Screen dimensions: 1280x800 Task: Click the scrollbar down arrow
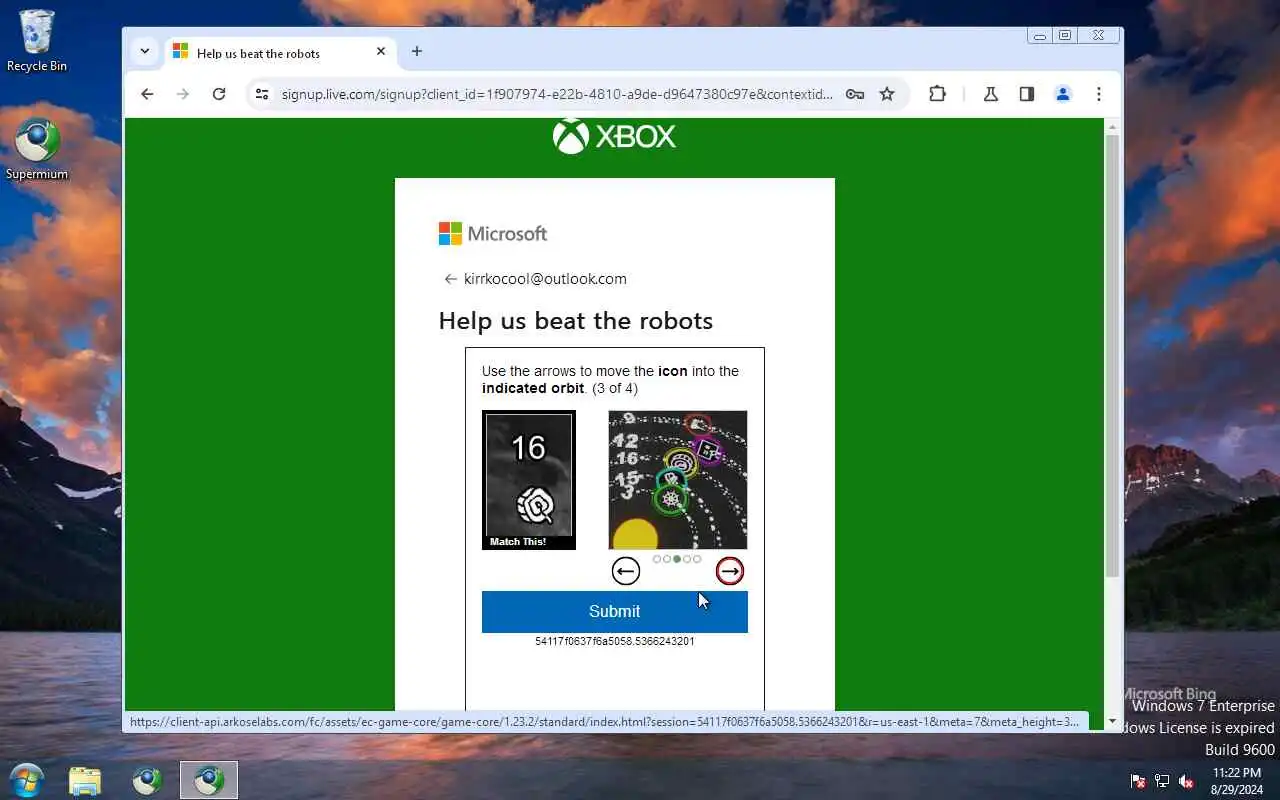pos(1112,721)
